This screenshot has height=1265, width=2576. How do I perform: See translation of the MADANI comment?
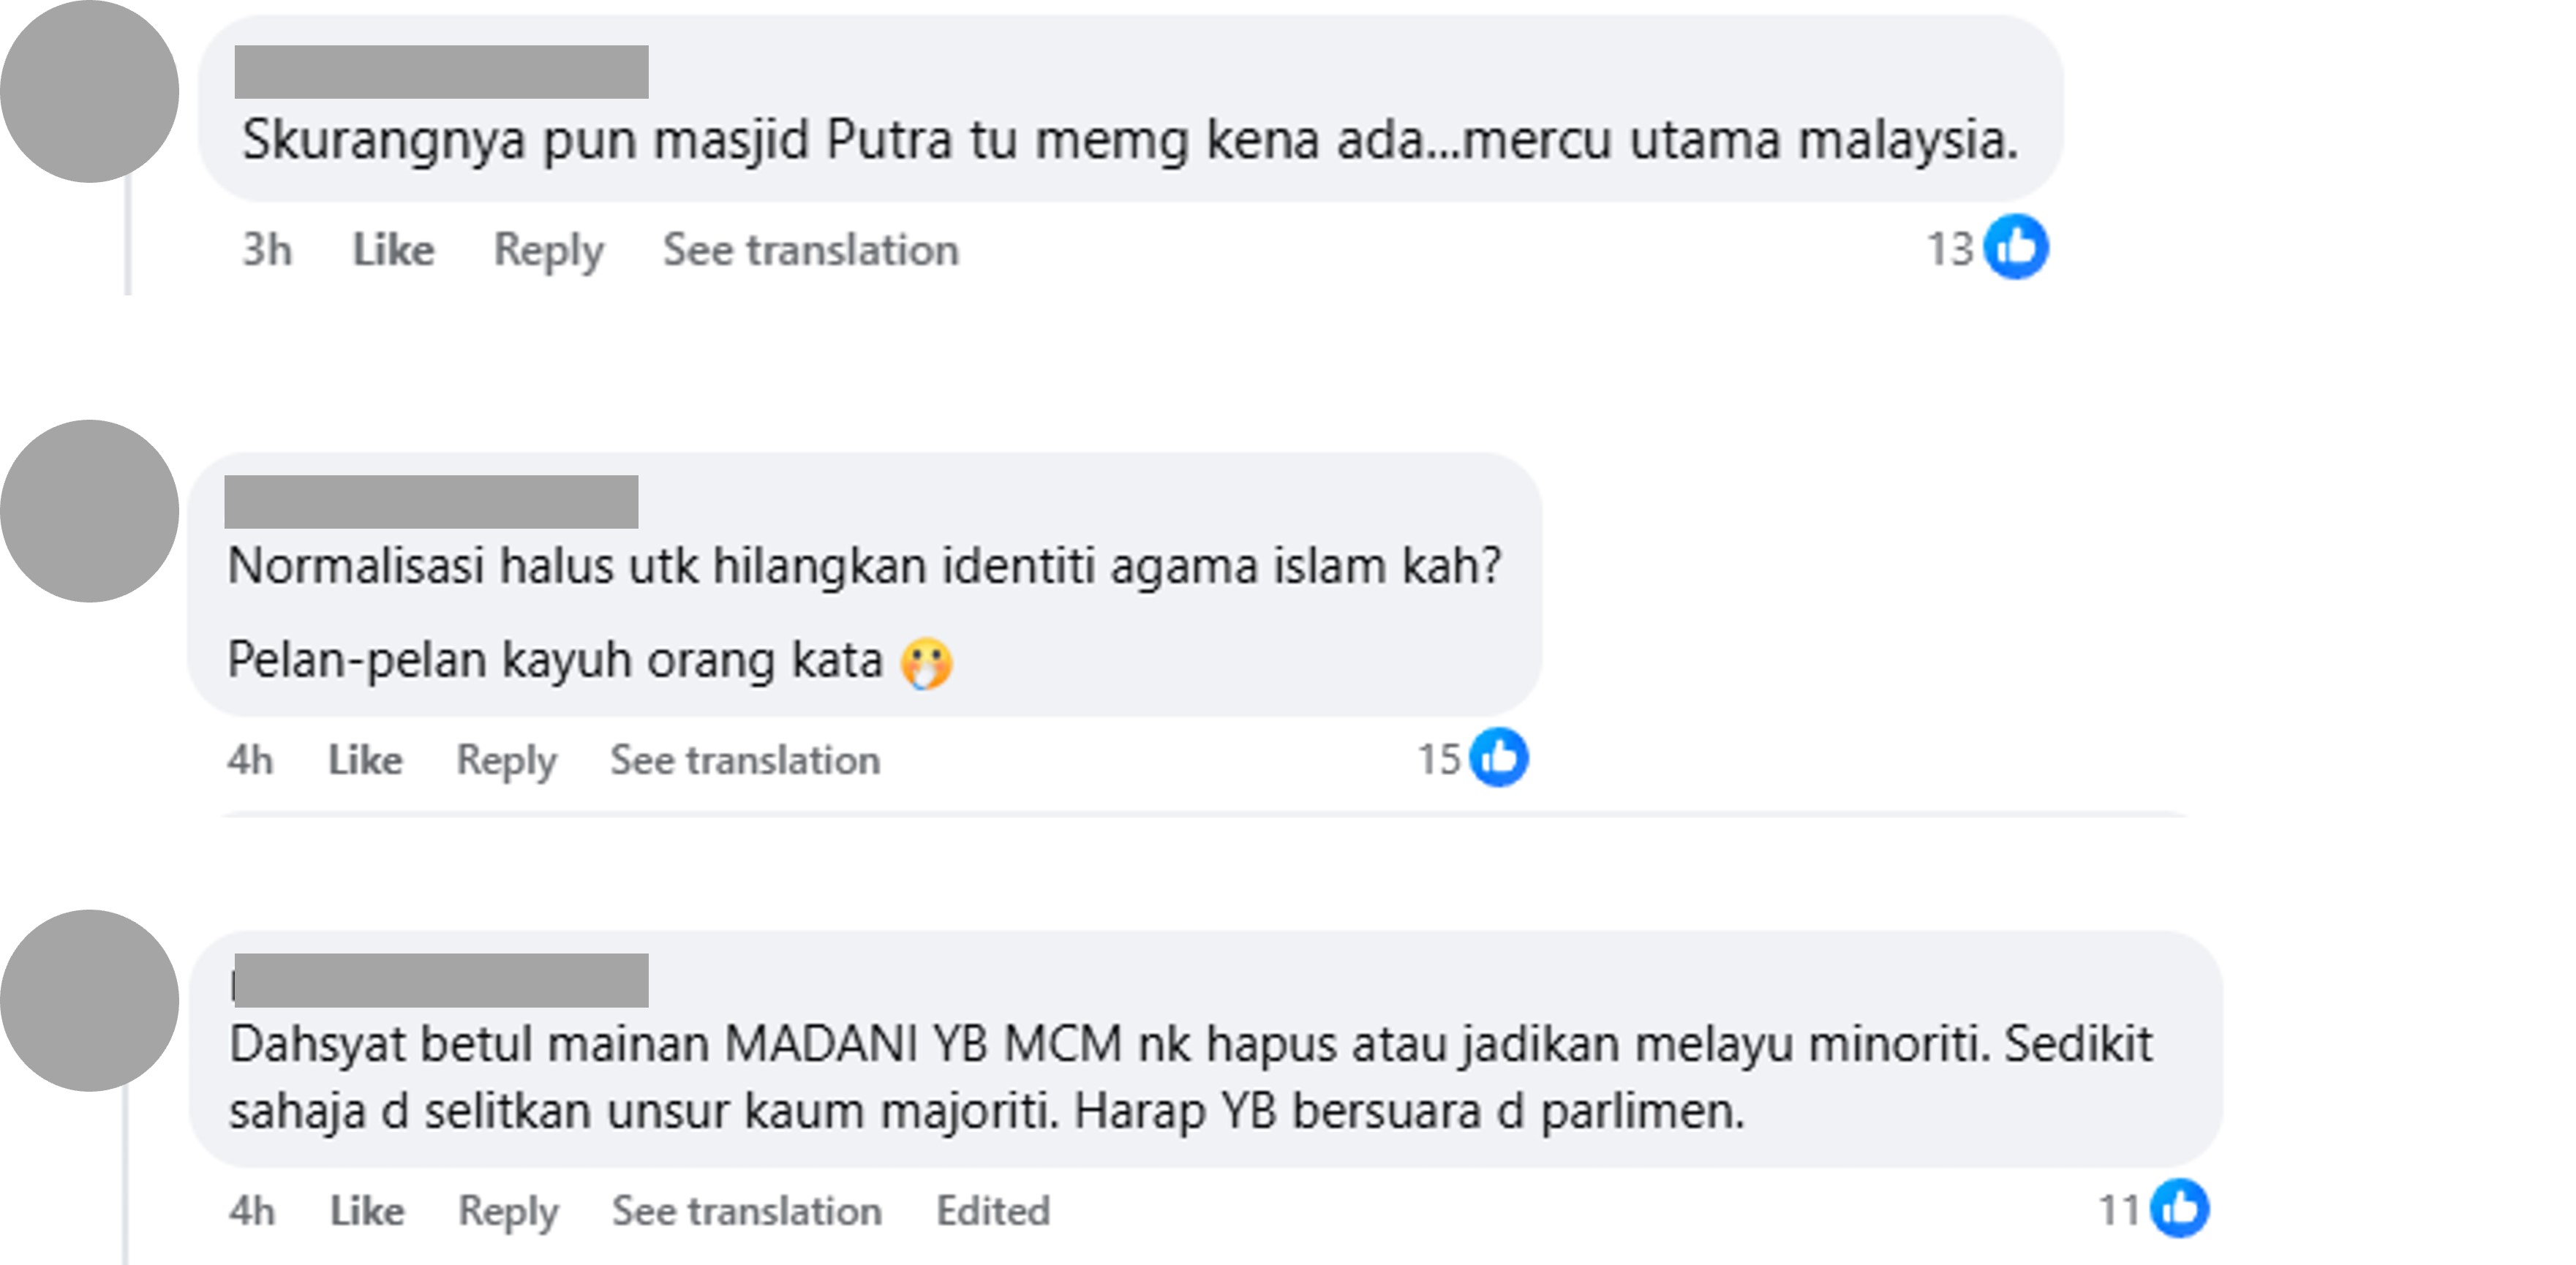tap(747, 1211)
